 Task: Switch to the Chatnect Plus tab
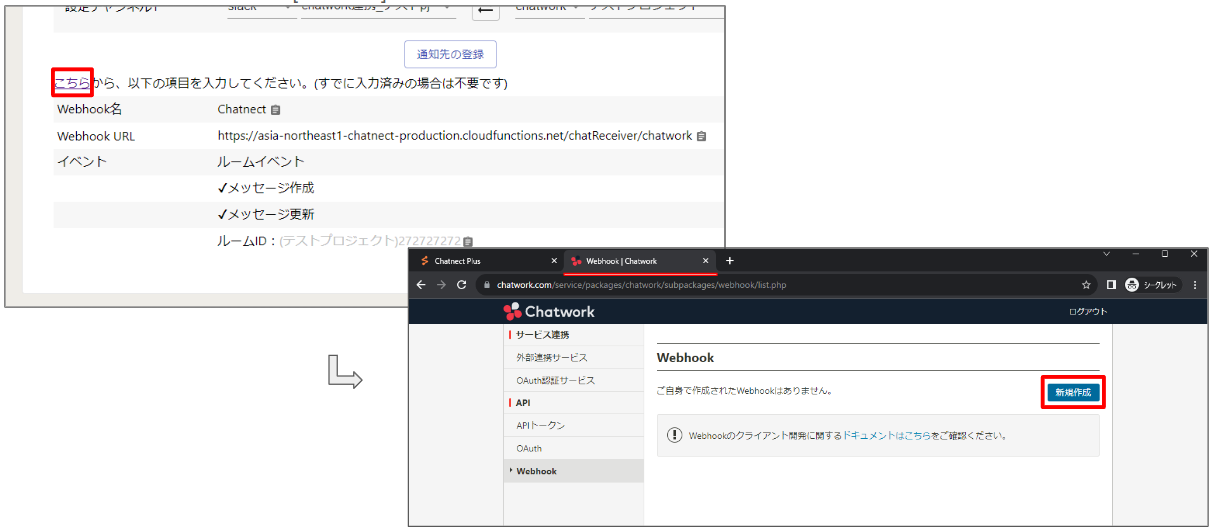pos(488,261)
